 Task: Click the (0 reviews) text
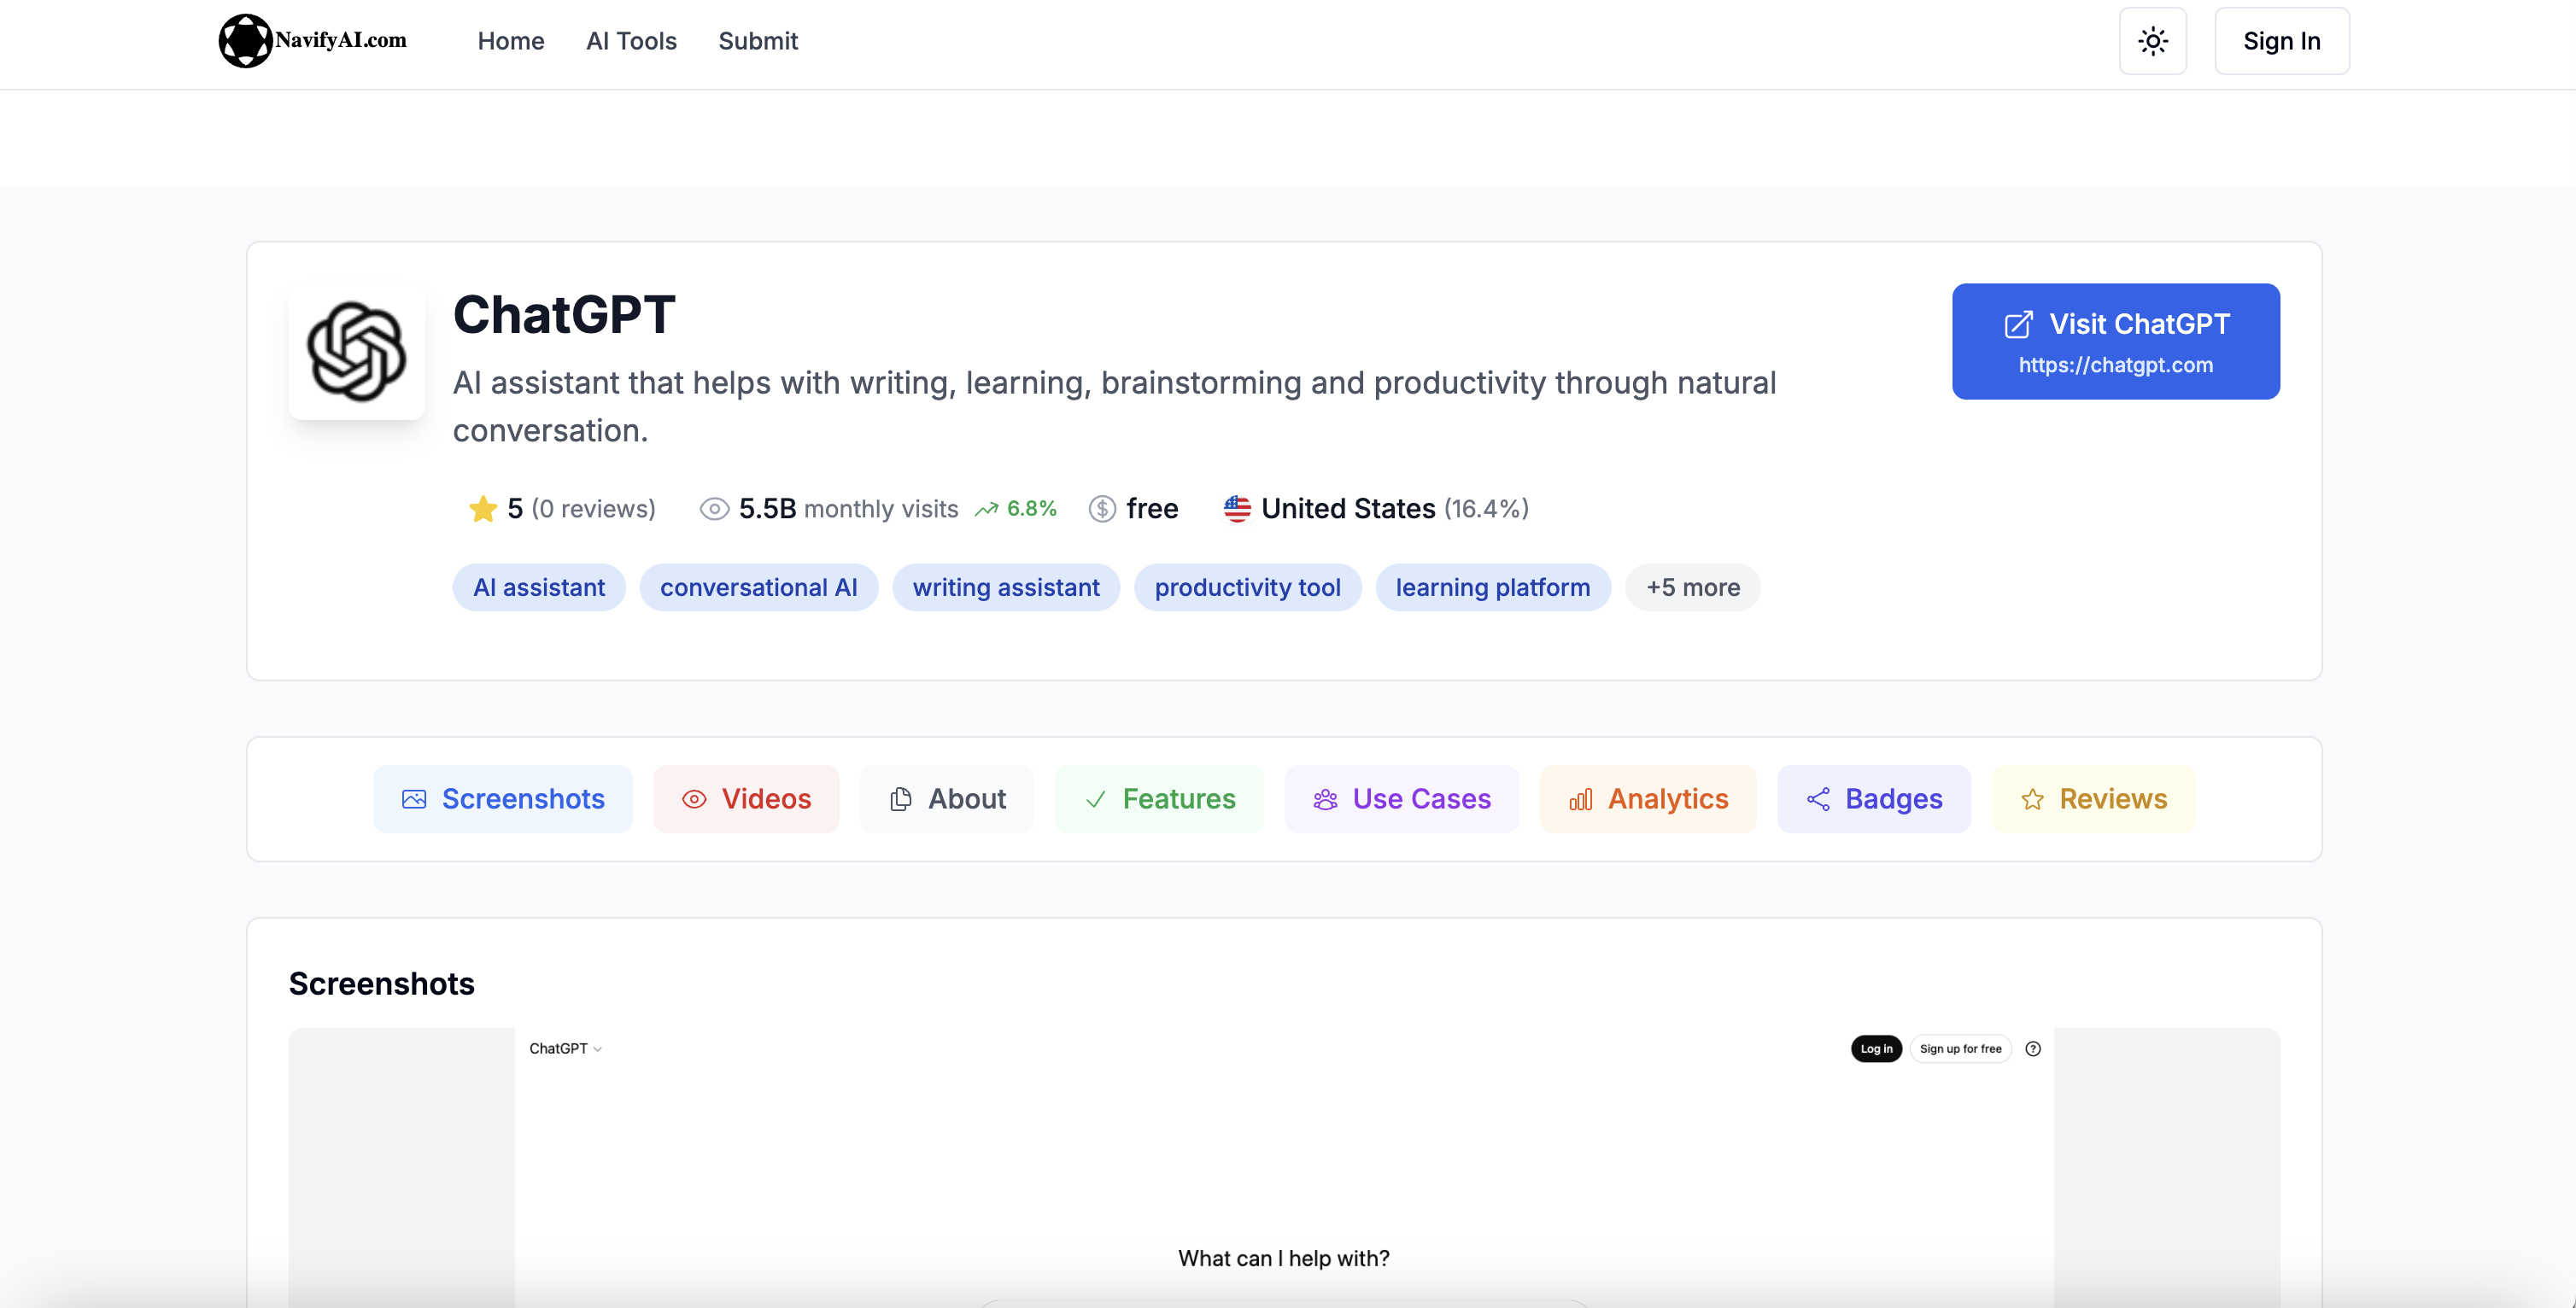(593, 509)
